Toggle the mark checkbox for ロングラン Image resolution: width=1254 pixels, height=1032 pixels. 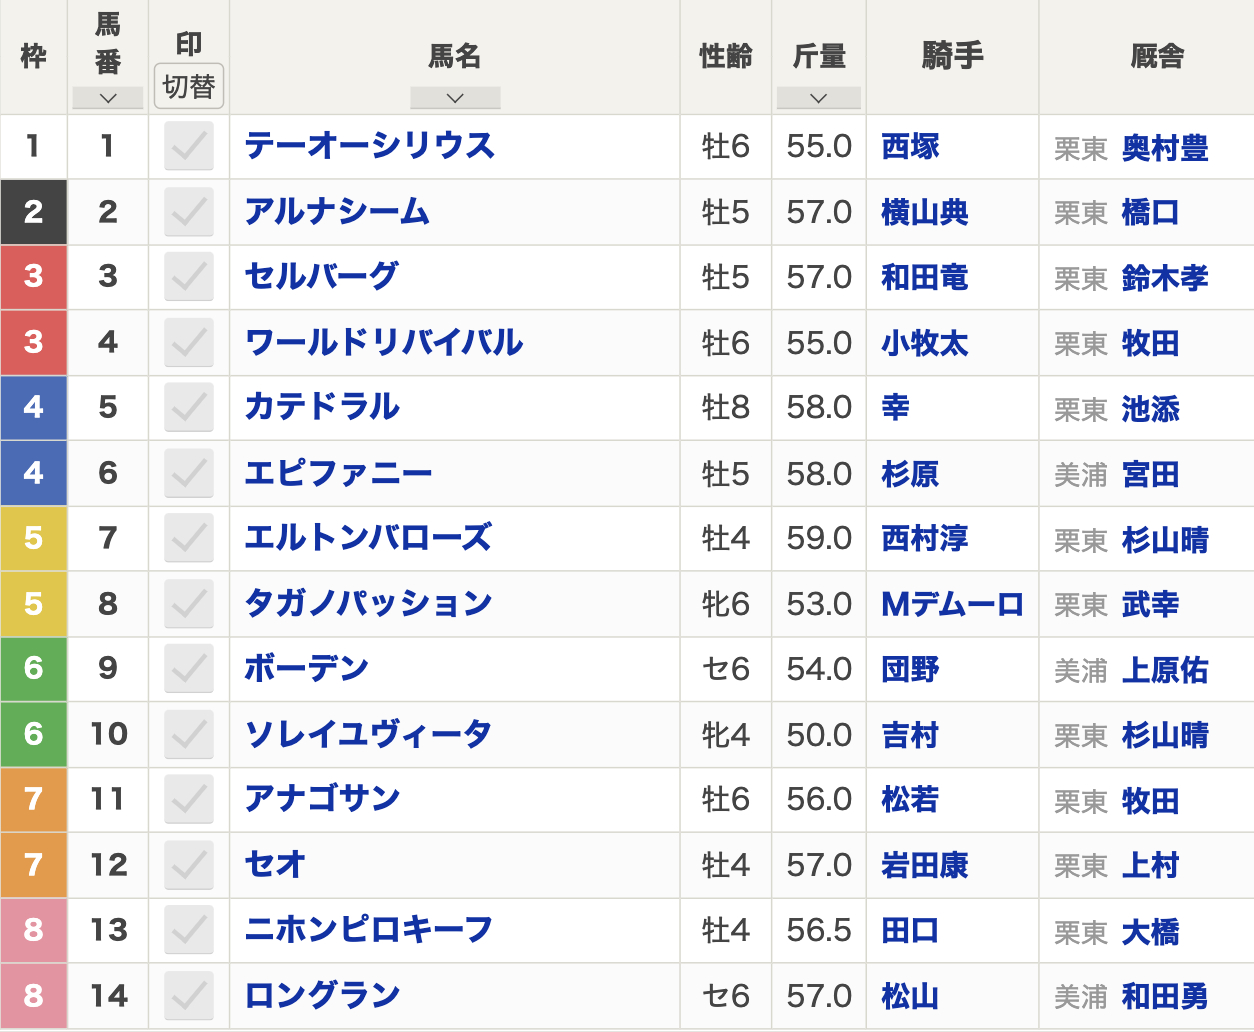coord(189,996)
